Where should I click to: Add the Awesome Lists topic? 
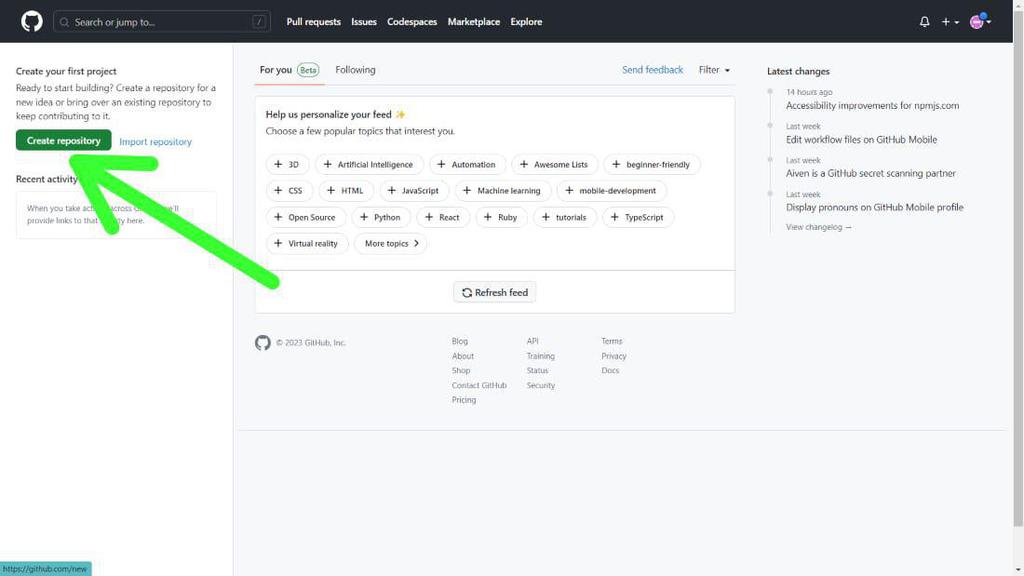(554, 165)
